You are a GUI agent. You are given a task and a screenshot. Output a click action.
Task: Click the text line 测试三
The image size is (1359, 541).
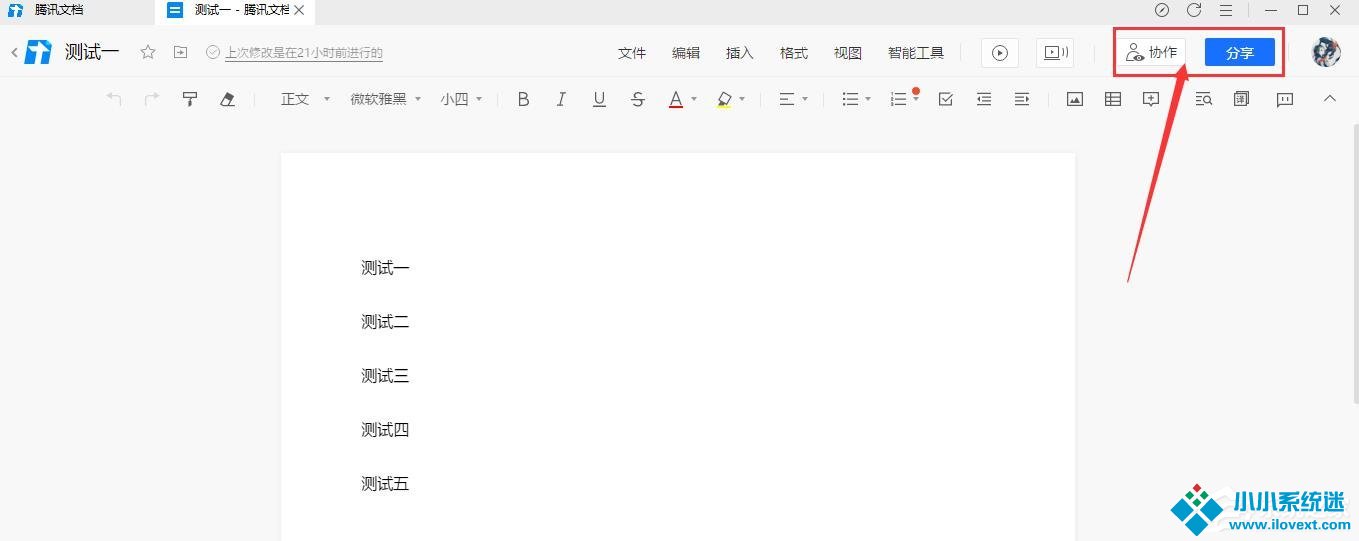coord(385,376)
